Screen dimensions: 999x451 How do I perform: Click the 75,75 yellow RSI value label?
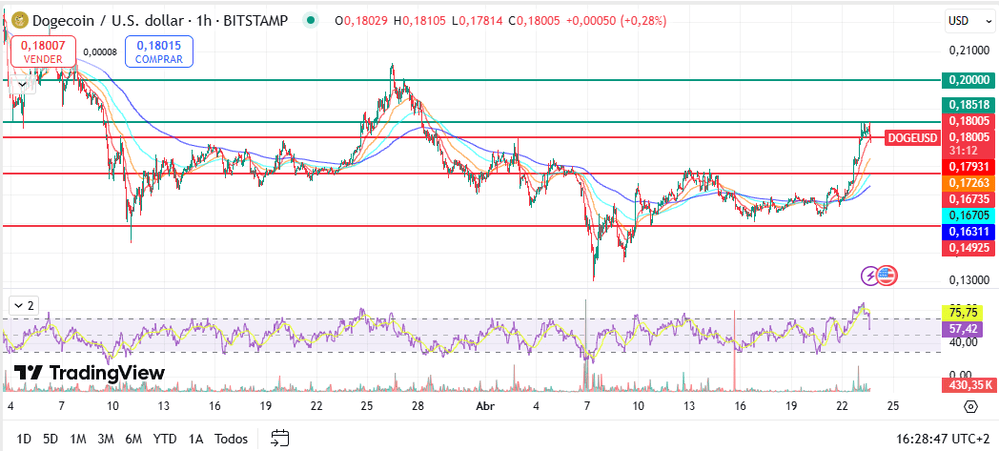[x=962, y=313]
